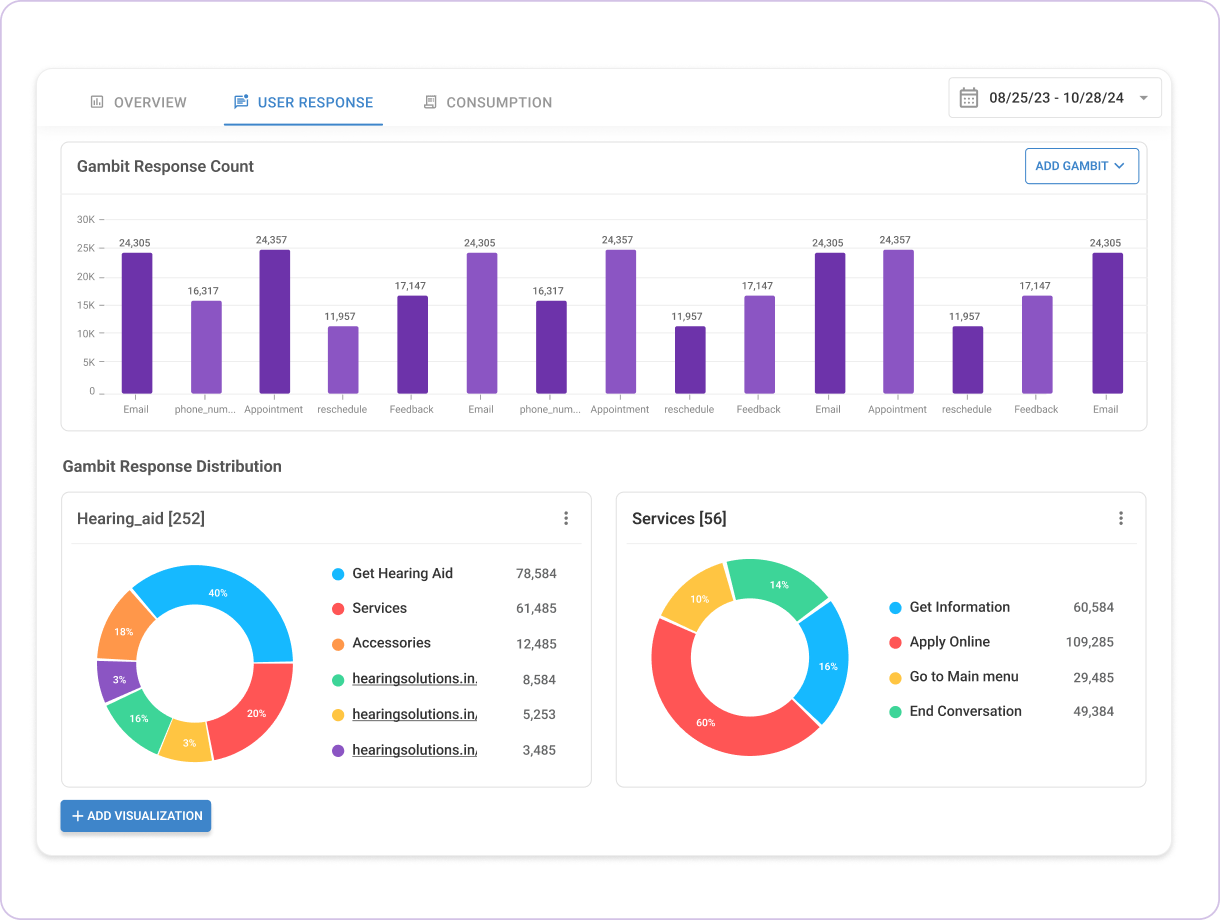Open hearingsolutions.in link with 8,584 count

click(414, 679)
